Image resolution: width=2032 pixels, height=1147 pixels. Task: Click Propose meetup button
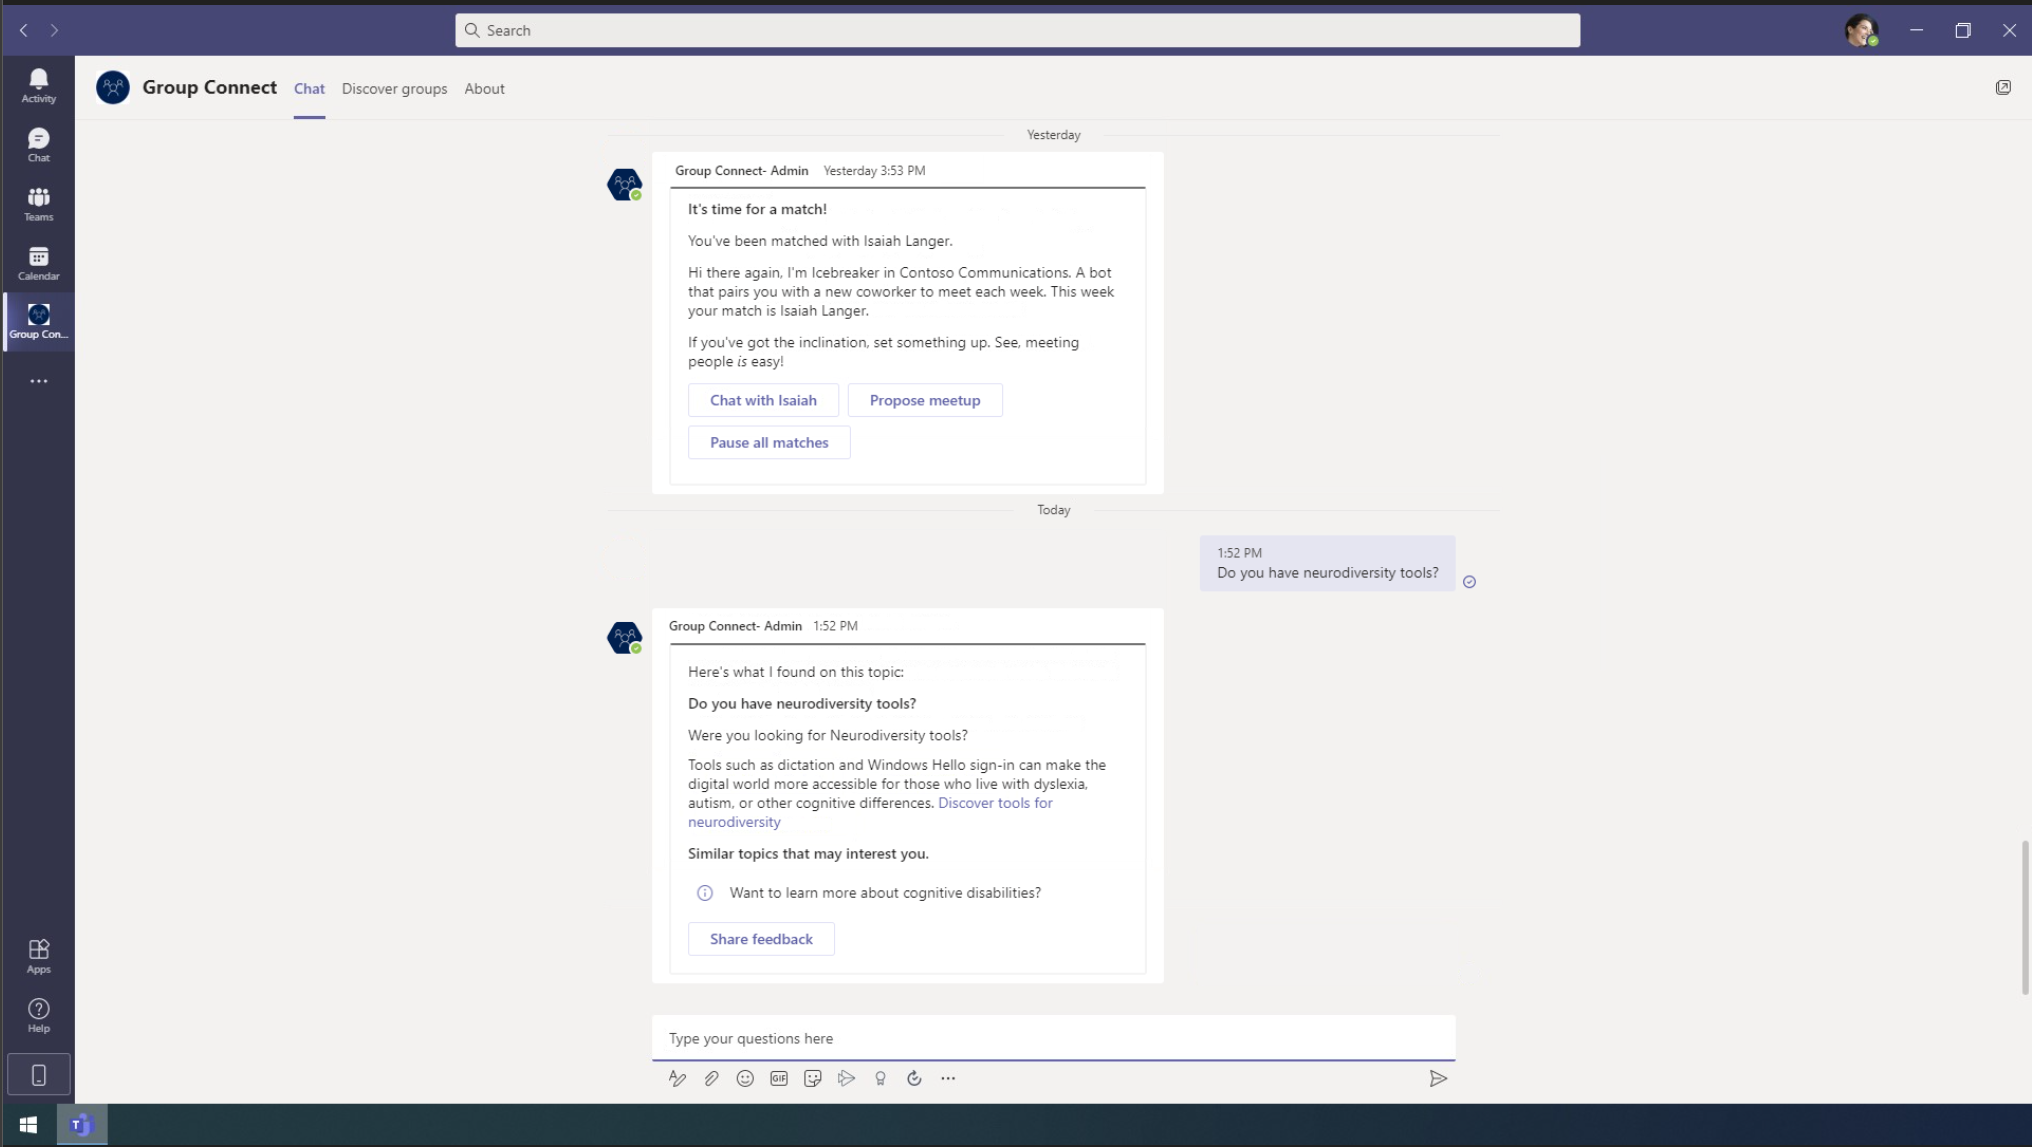pos(924,399)
